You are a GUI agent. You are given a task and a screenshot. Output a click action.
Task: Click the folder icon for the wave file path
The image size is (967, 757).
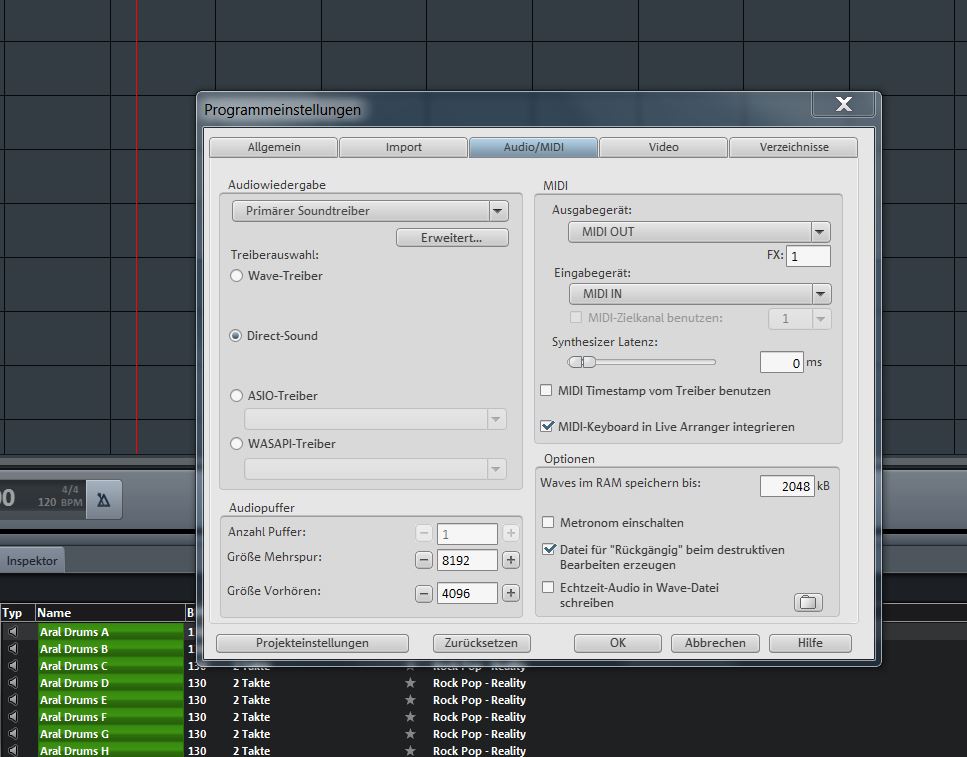pos(808,602)
